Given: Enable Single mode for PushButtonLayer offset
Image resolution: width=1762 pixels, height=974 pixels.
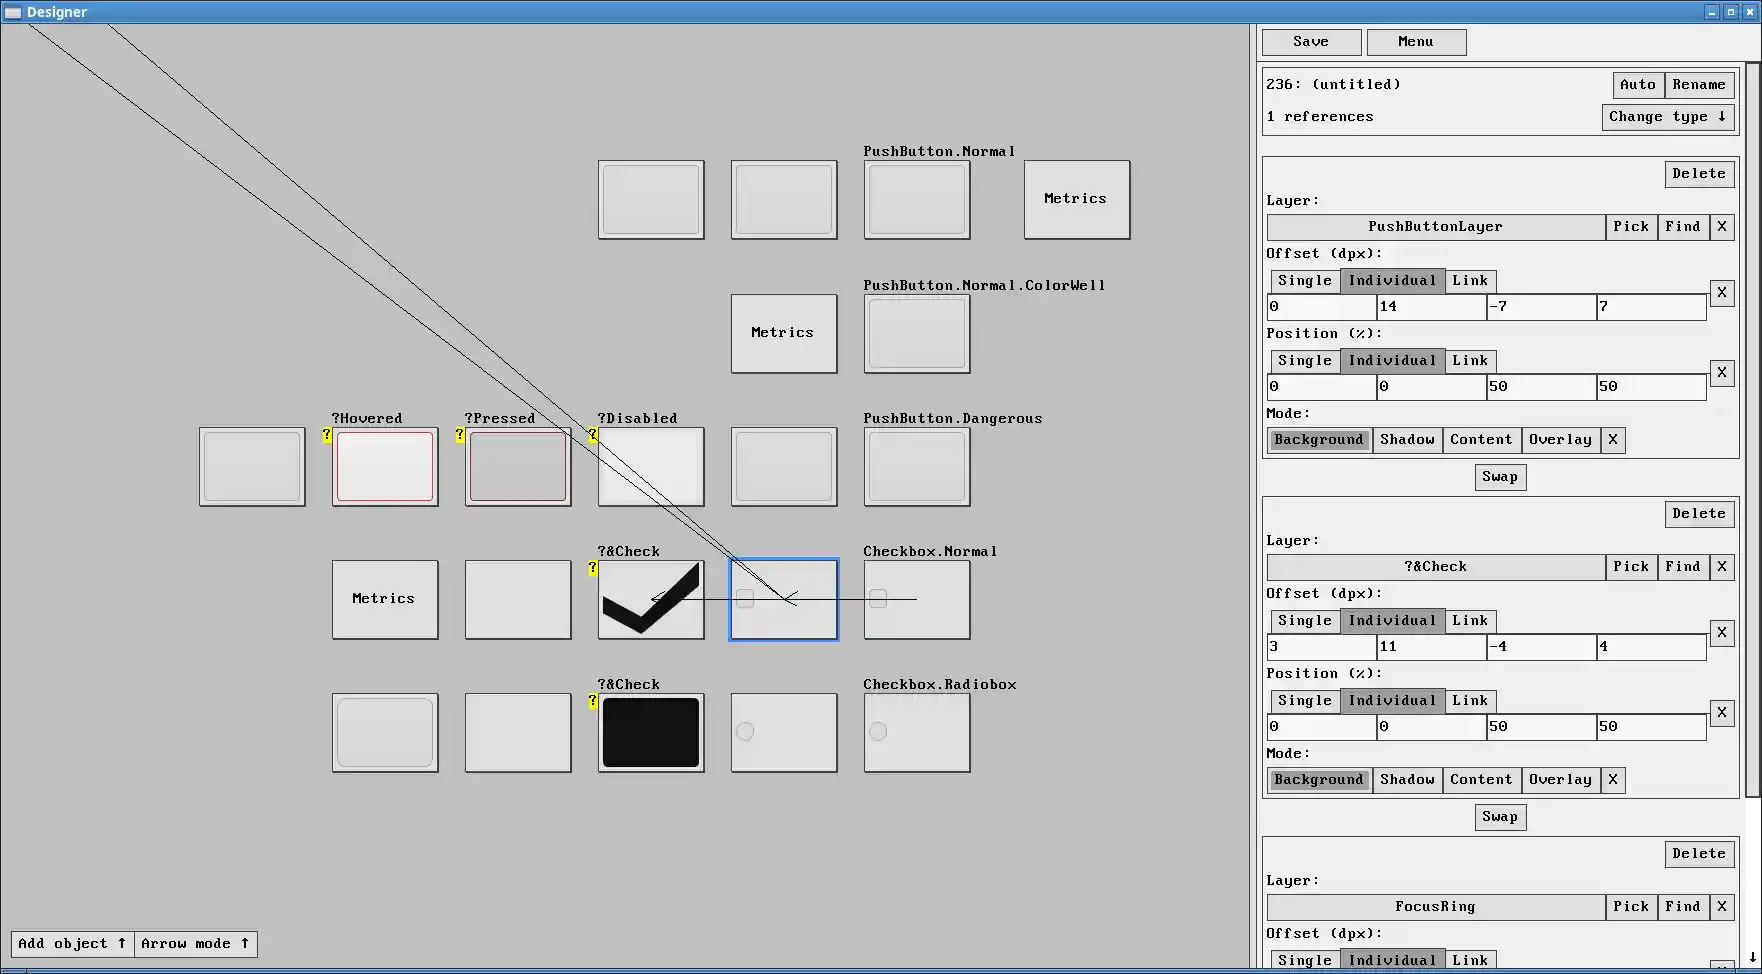Looking at the screenshot, I should coord(1304,280).
